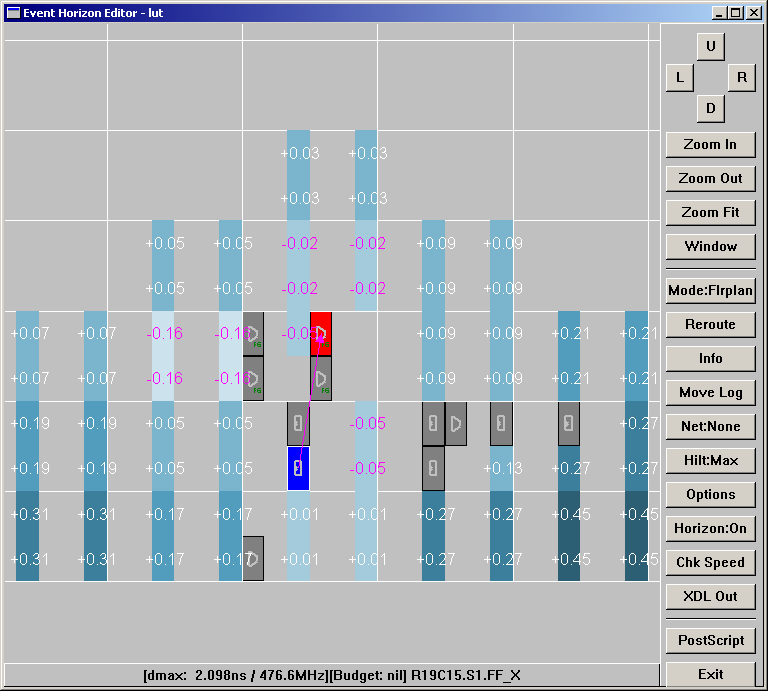The image size is (768, 691).
Task: Minimize the Event Horizon Editor window
Action: coord(720,13)
